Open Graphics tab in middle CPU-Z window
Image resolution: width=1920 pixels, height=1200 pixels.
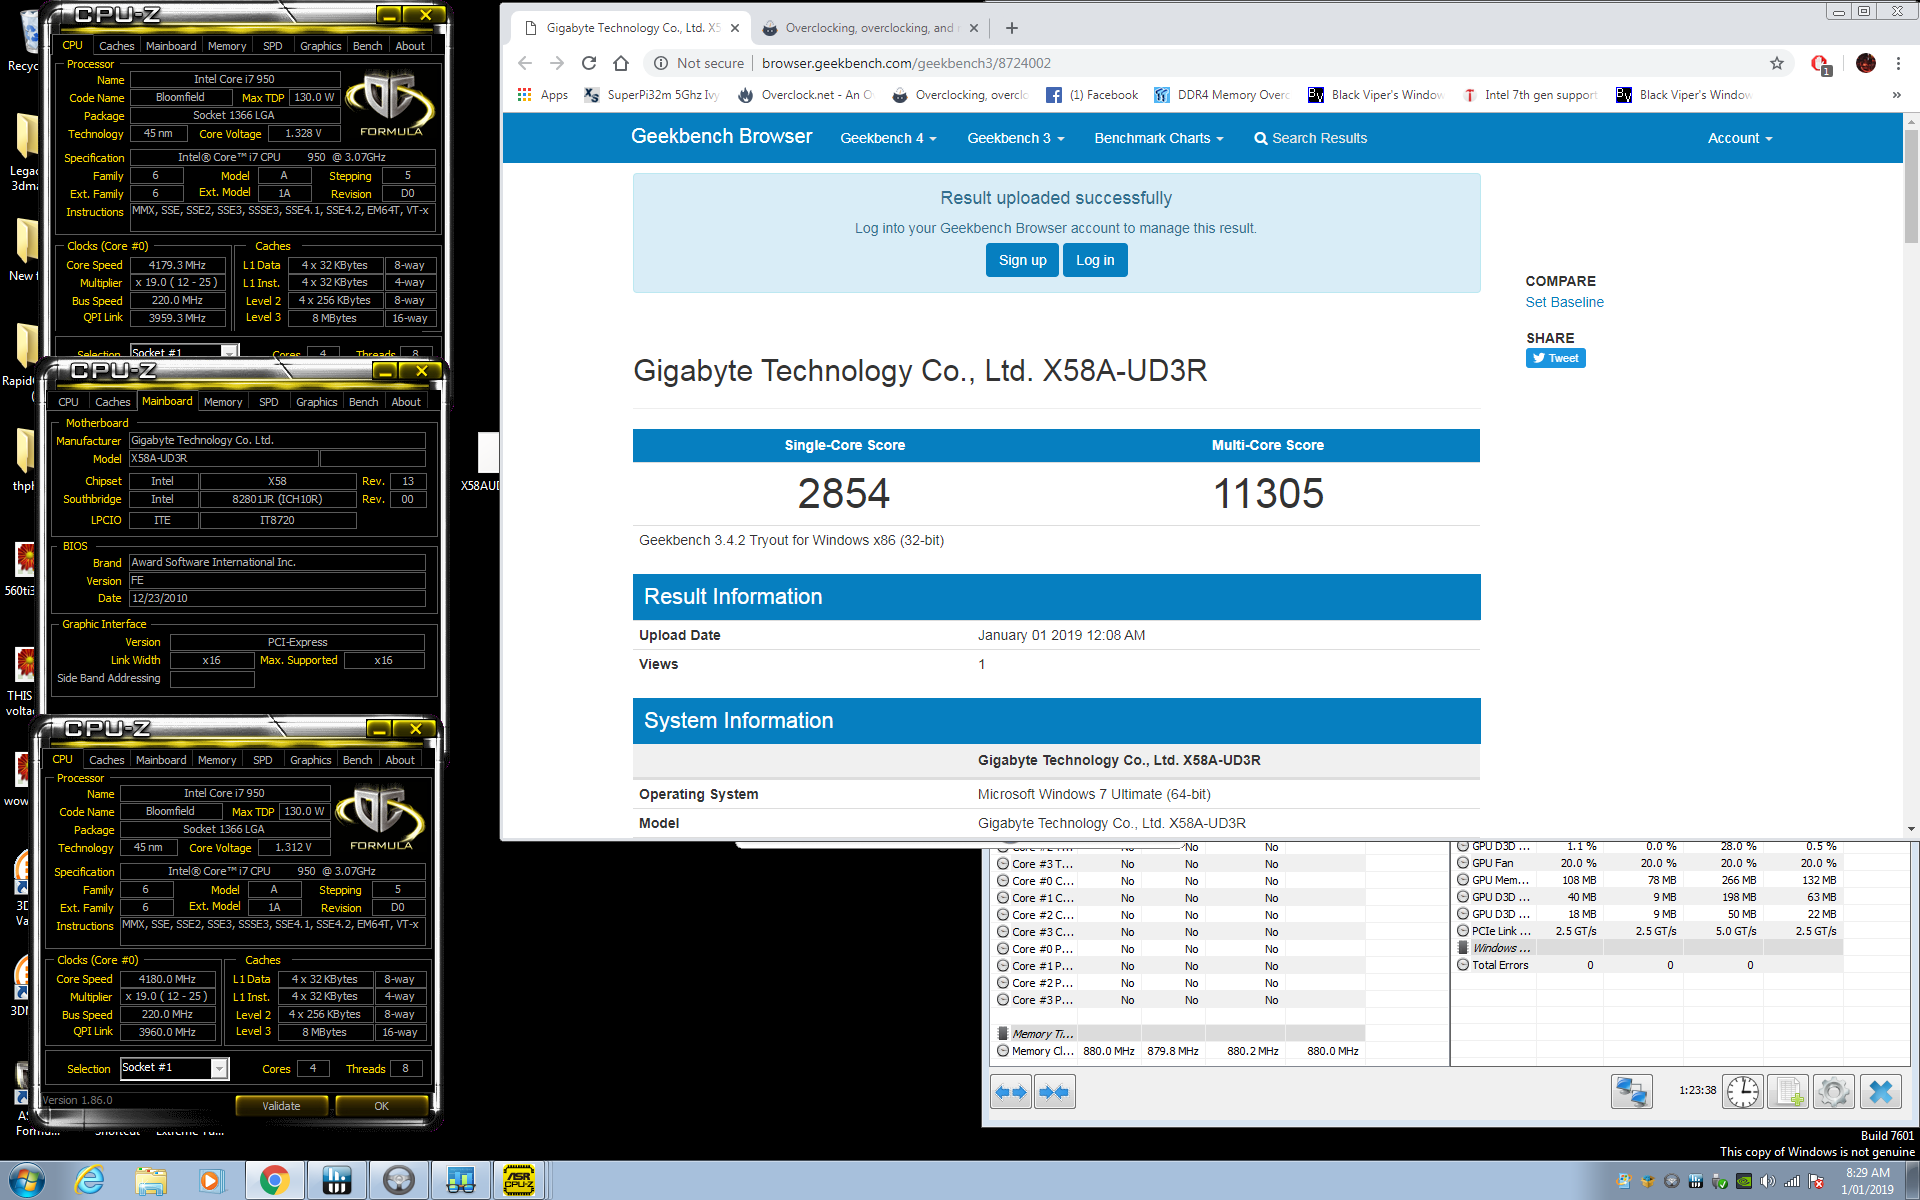316,402
